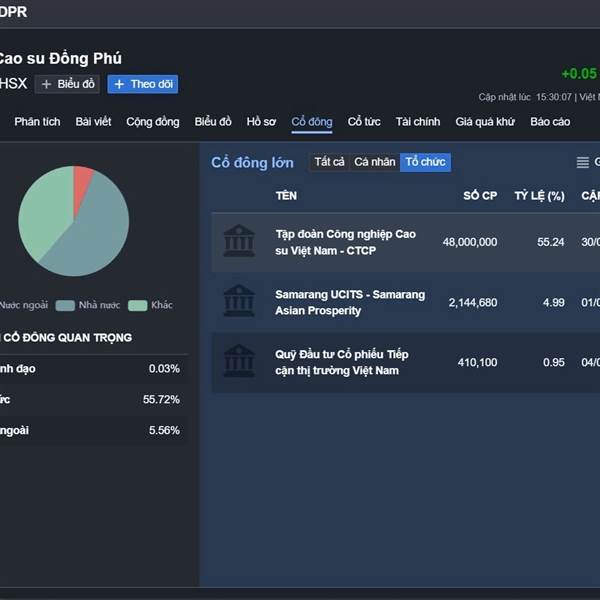Click the institution icon for Quỹ Đầu tư Cổ phiếu
Image resolution: width=600 pixels, height=600 pixels.
pyautogui.click(x=239, y=362)
